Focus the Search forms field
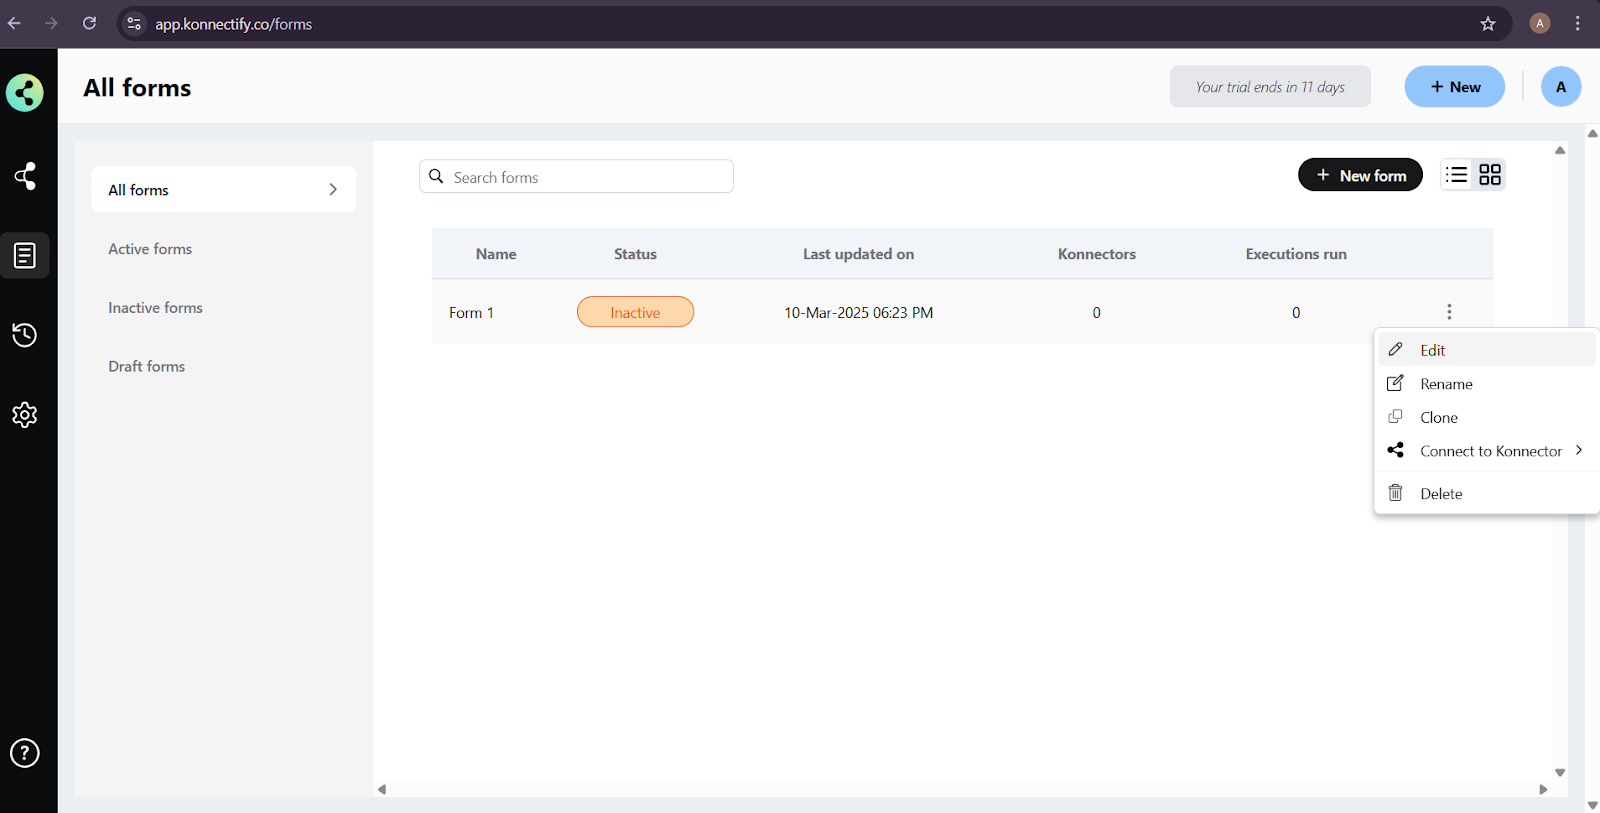The height and width of the screenshot is (813, 1600). coord(576,176)
